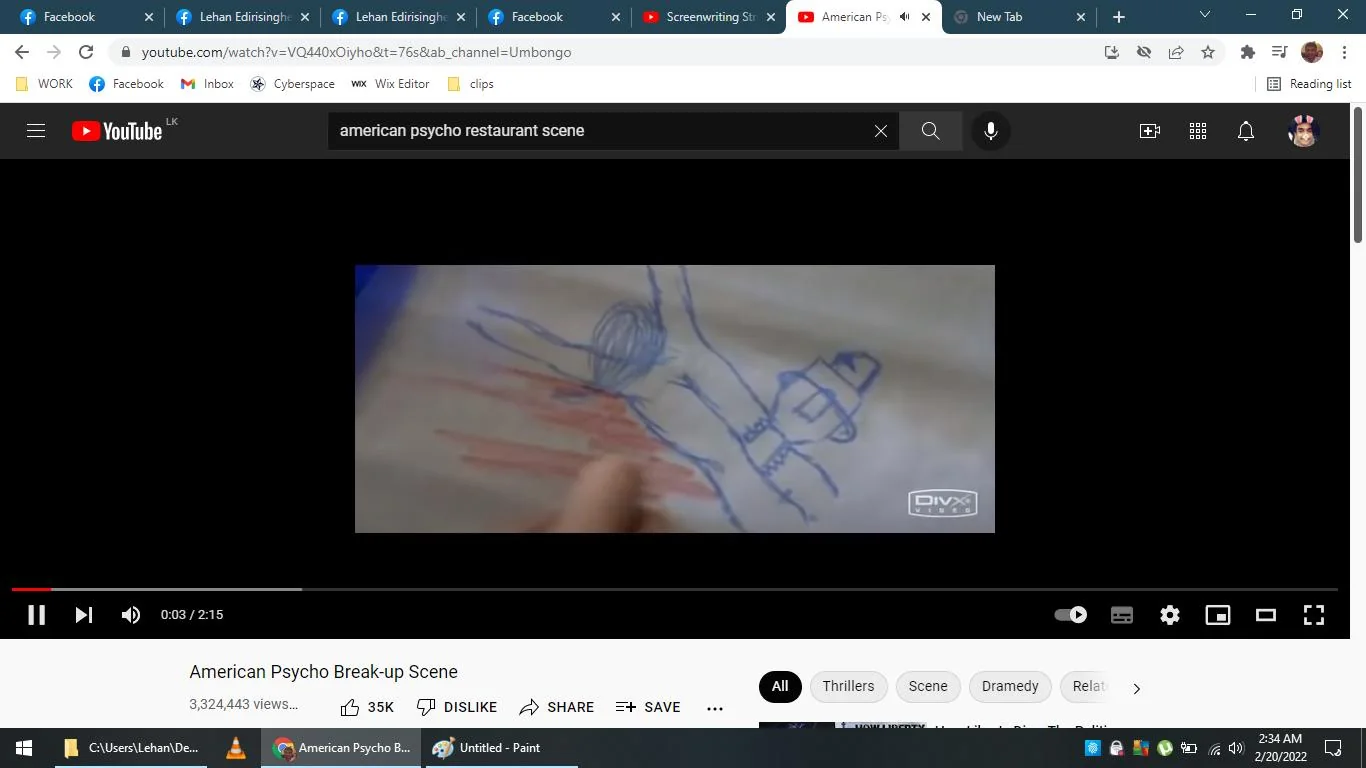Clear the YouTube search query
1366x768 pixels.
click(x=881, y=131)
